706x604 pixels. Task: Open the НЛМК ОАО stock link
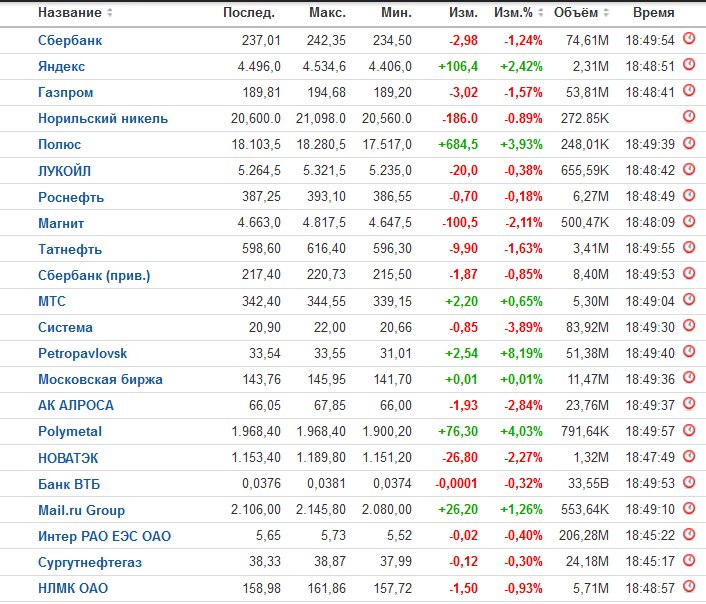[73, 588]
